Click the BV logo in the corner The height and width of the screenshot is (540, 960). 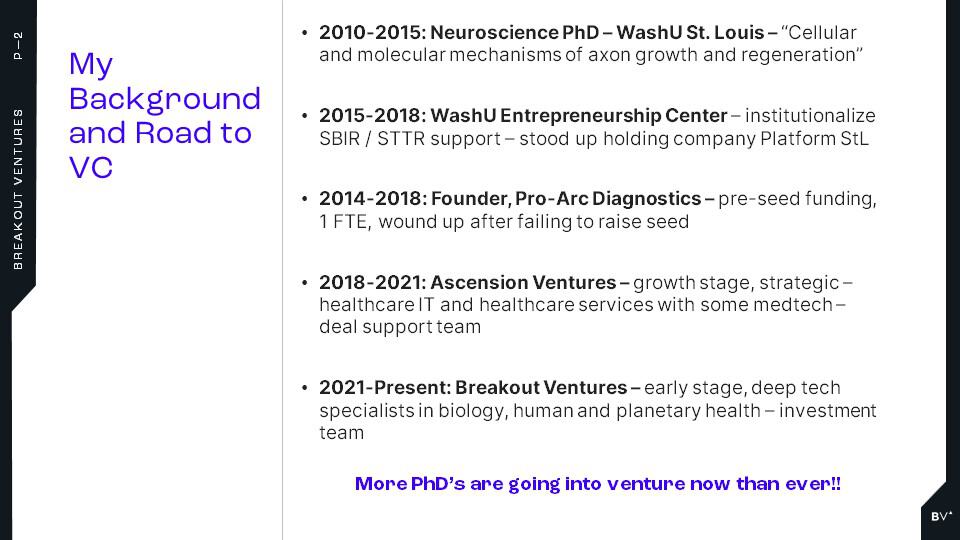942,516
